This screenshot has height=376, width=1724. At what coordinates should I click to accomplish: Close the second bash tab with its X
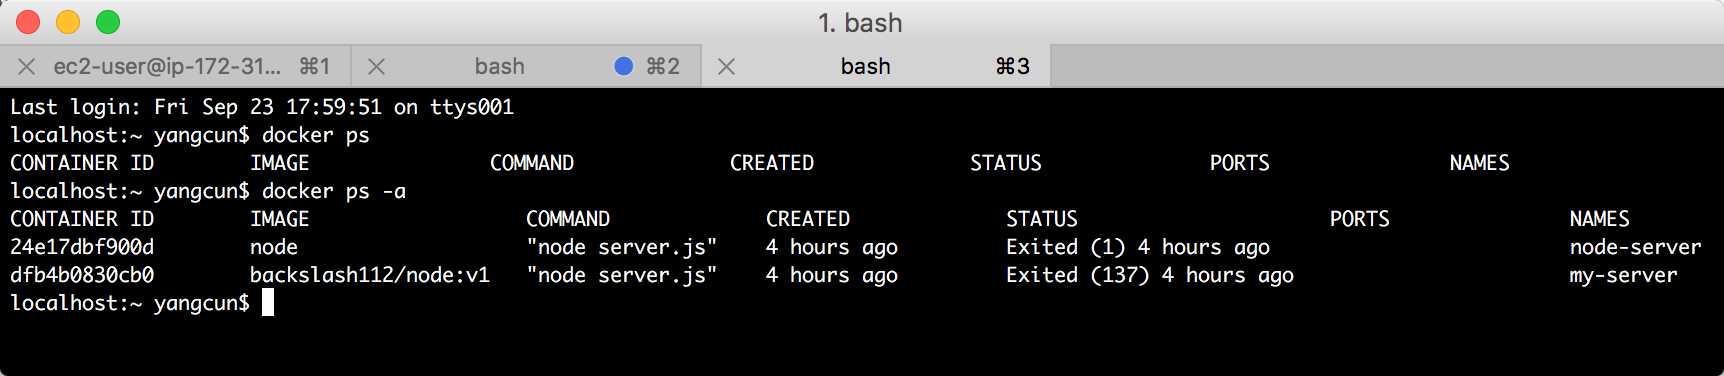[377, 66]
